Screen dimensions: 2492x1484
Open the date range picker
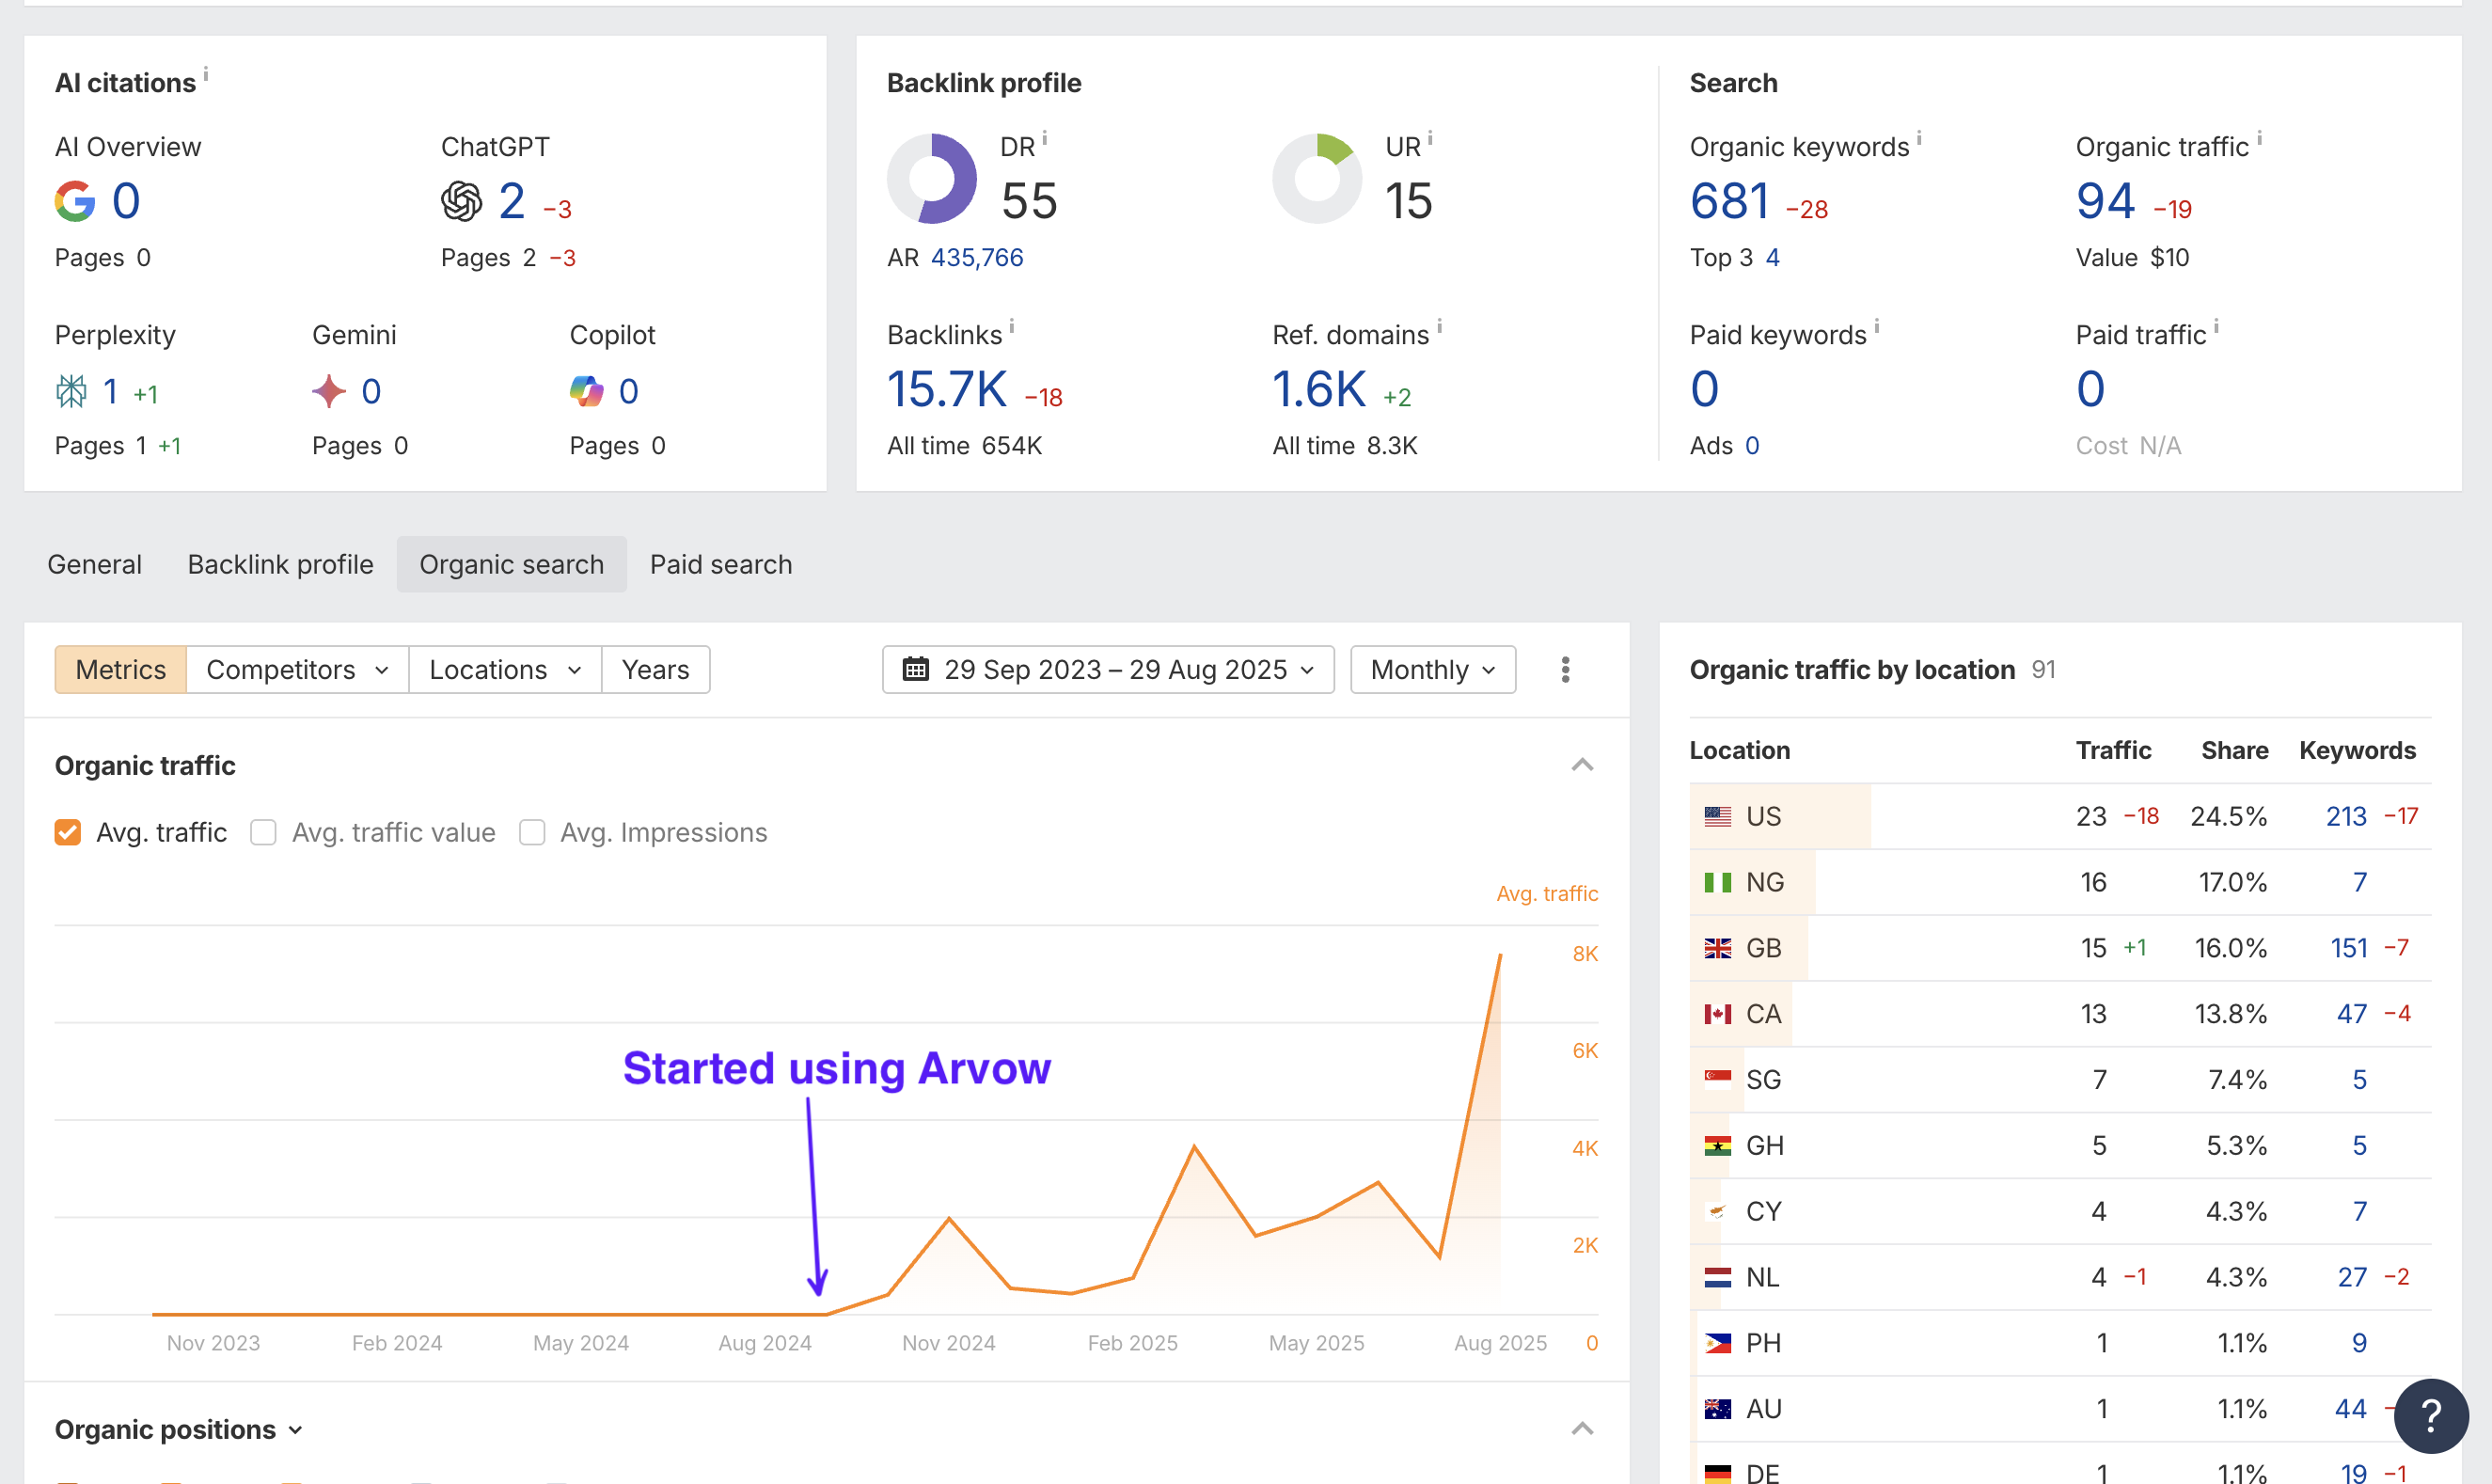coord(1107,670)
